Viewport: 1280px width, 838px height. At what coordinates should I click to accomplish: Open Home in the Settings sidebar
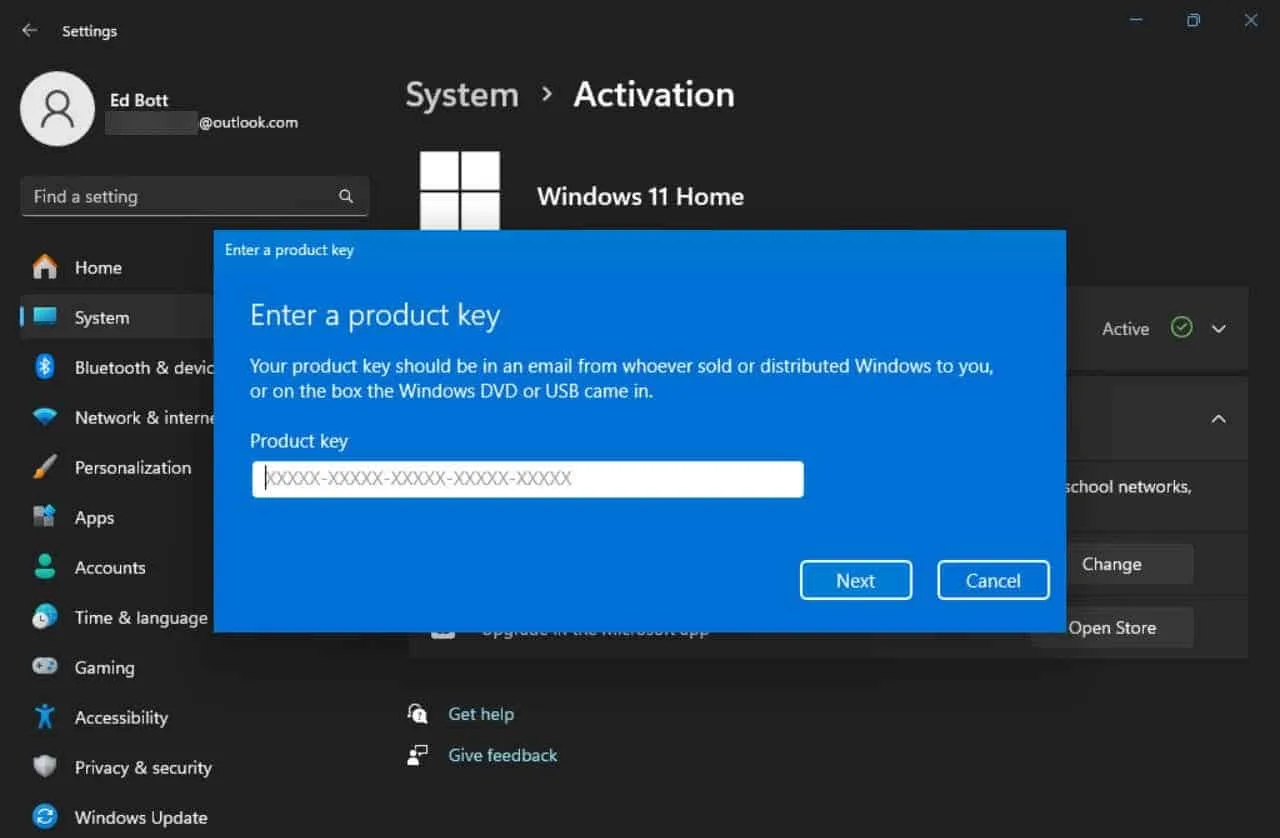(97, 267)
